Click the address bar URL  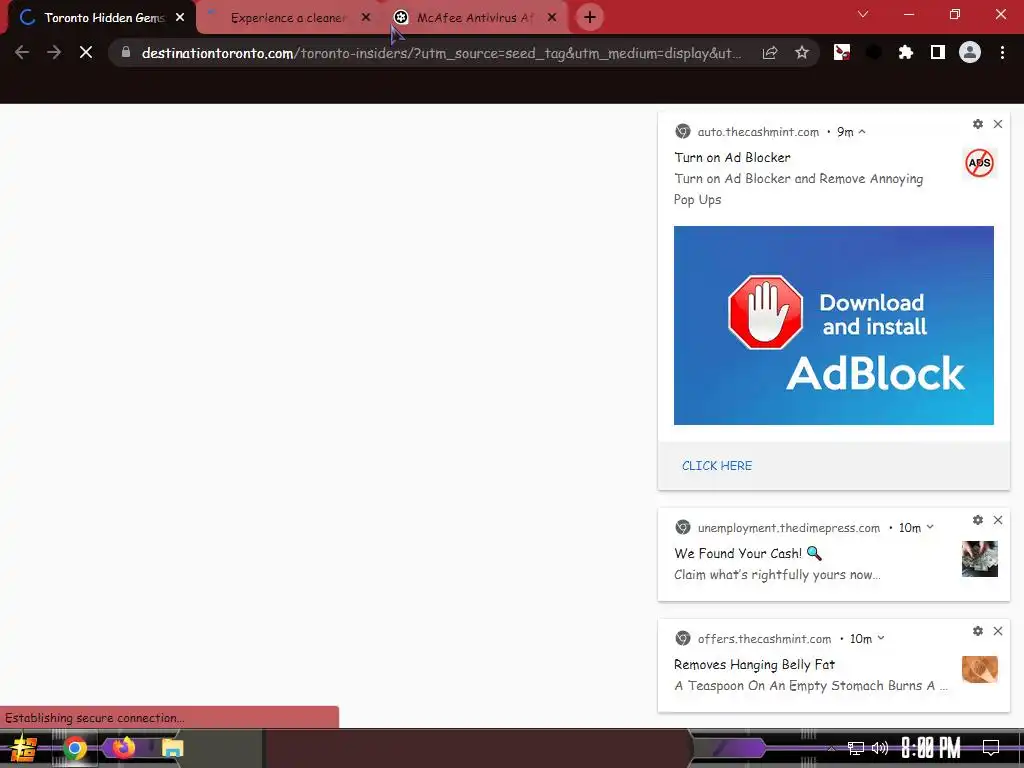[x=441, y=53]
